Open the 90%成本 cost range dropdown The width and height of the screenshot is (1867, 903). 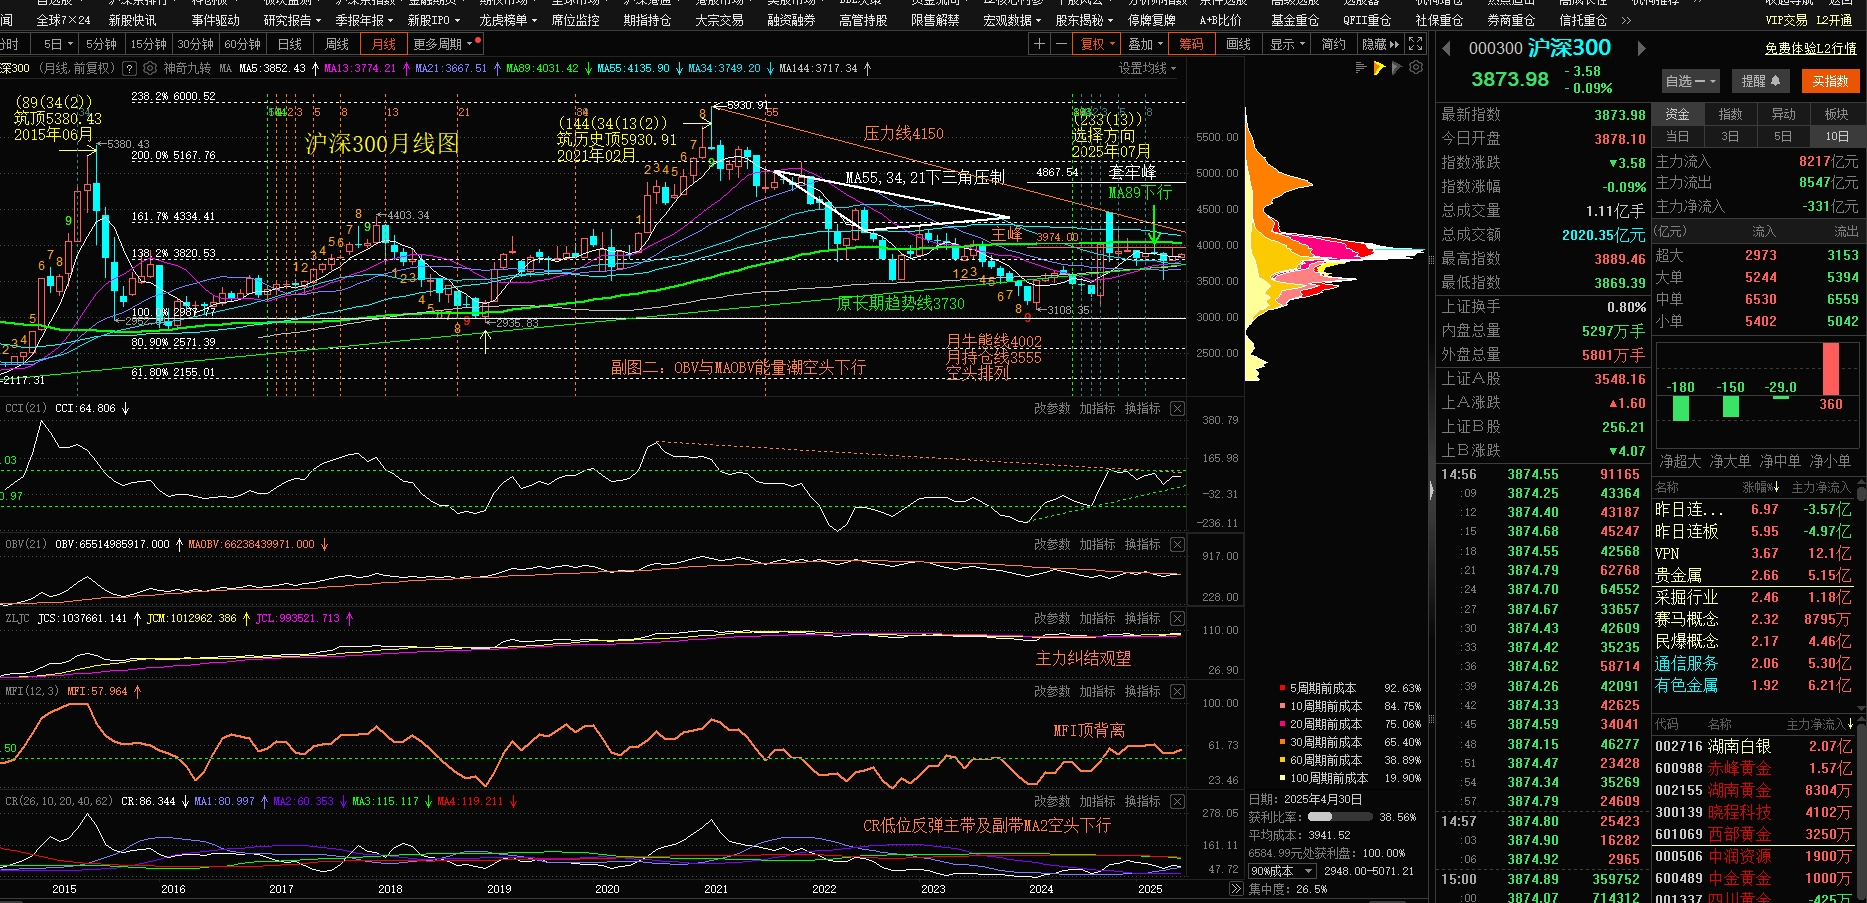[1281, 871]
